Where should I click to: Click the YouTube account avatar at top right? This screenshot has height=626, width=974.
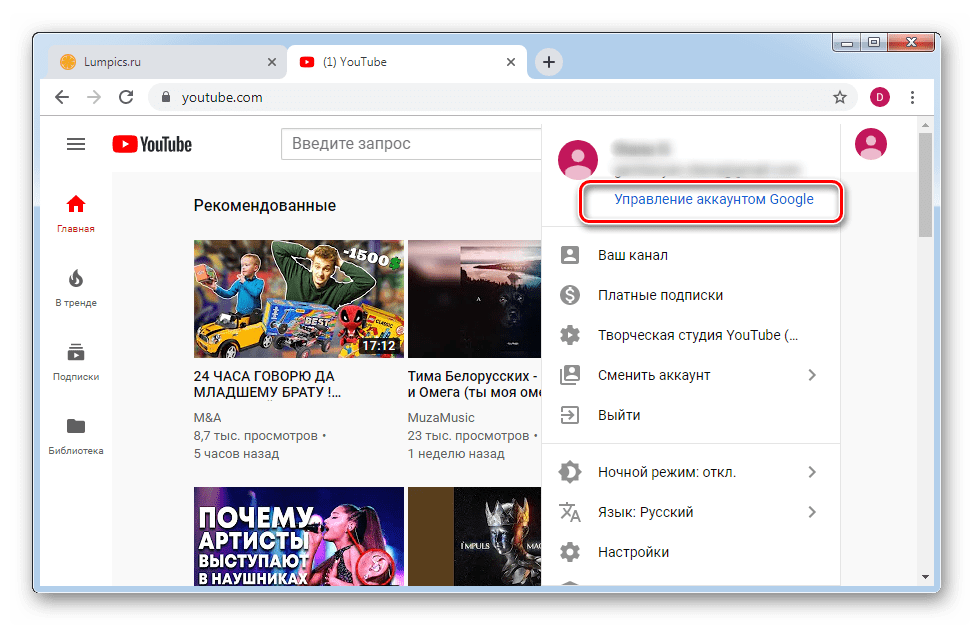pos(871,144)
